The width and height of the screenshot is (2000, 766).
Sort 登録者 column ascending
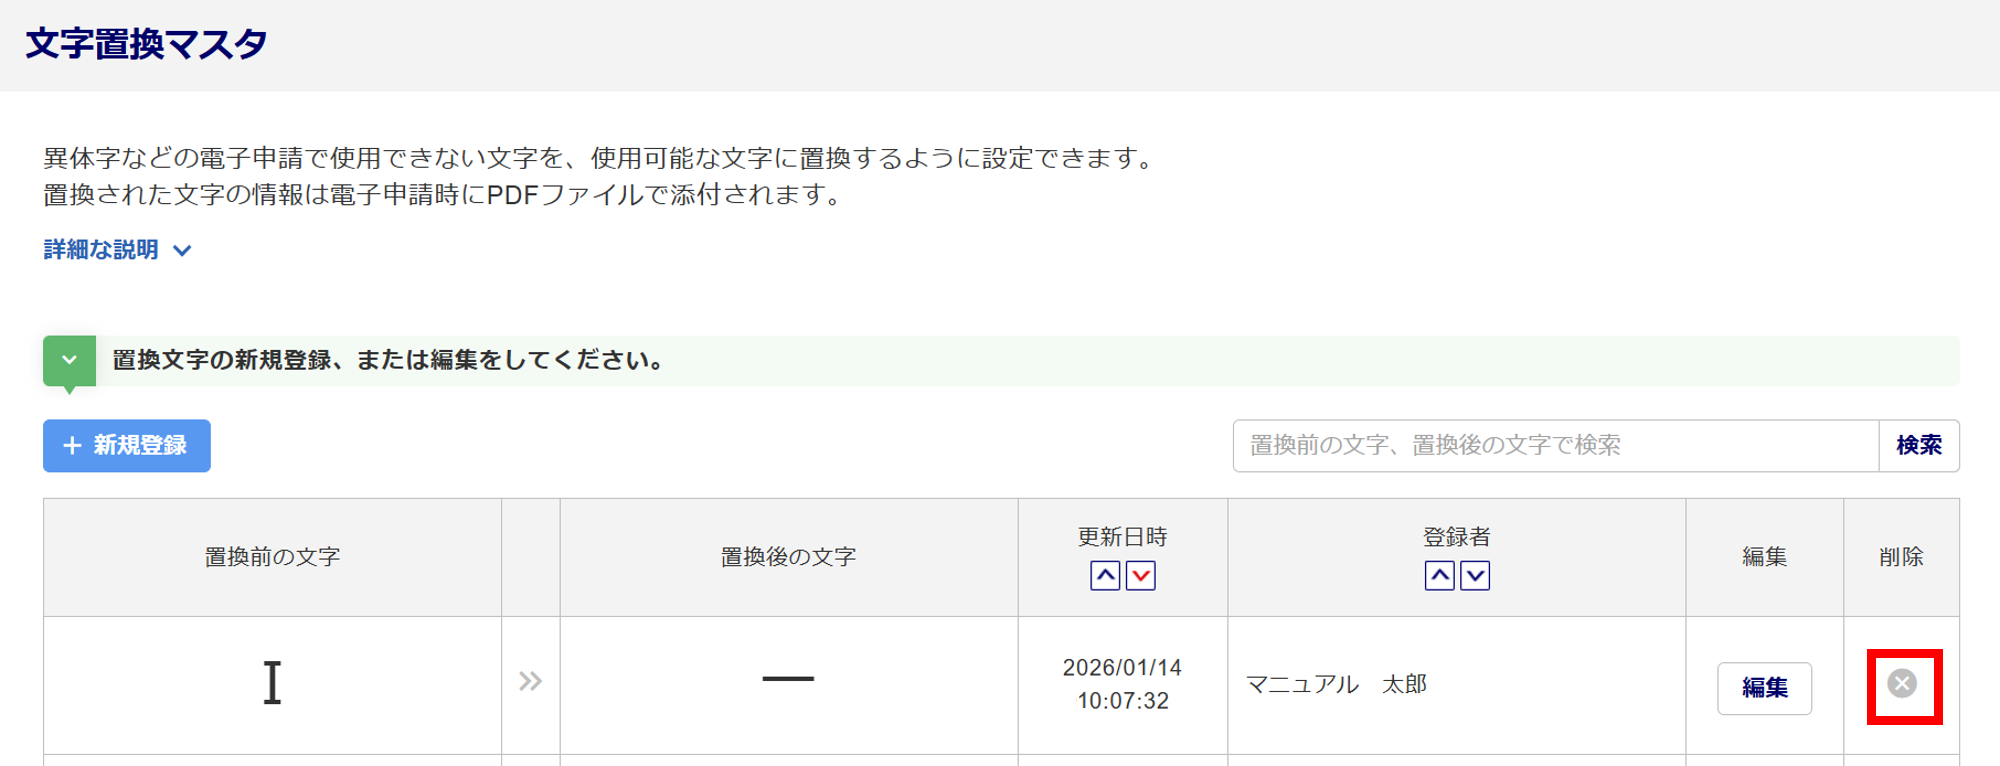1439,576
